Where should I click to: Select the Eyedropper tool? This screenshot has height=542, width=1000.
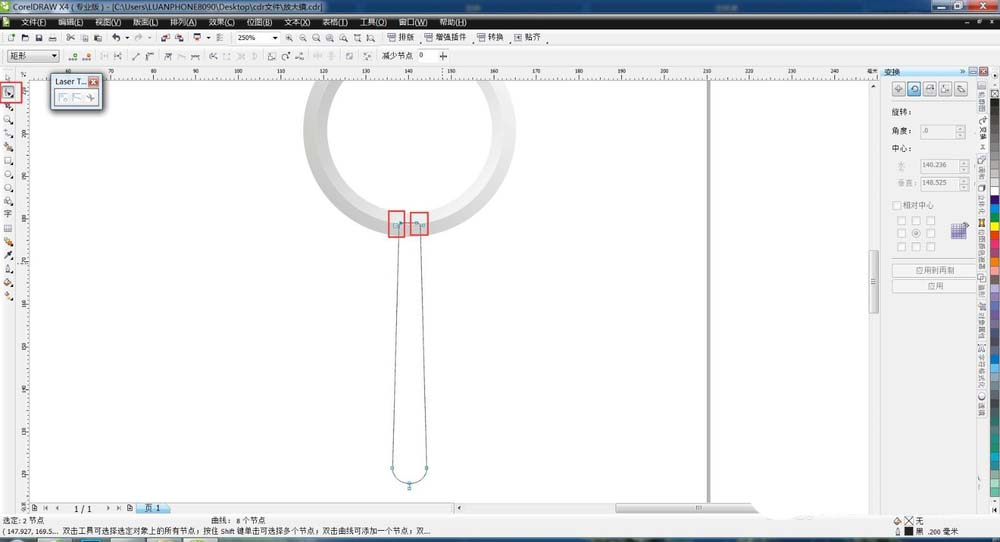[8, 255]
